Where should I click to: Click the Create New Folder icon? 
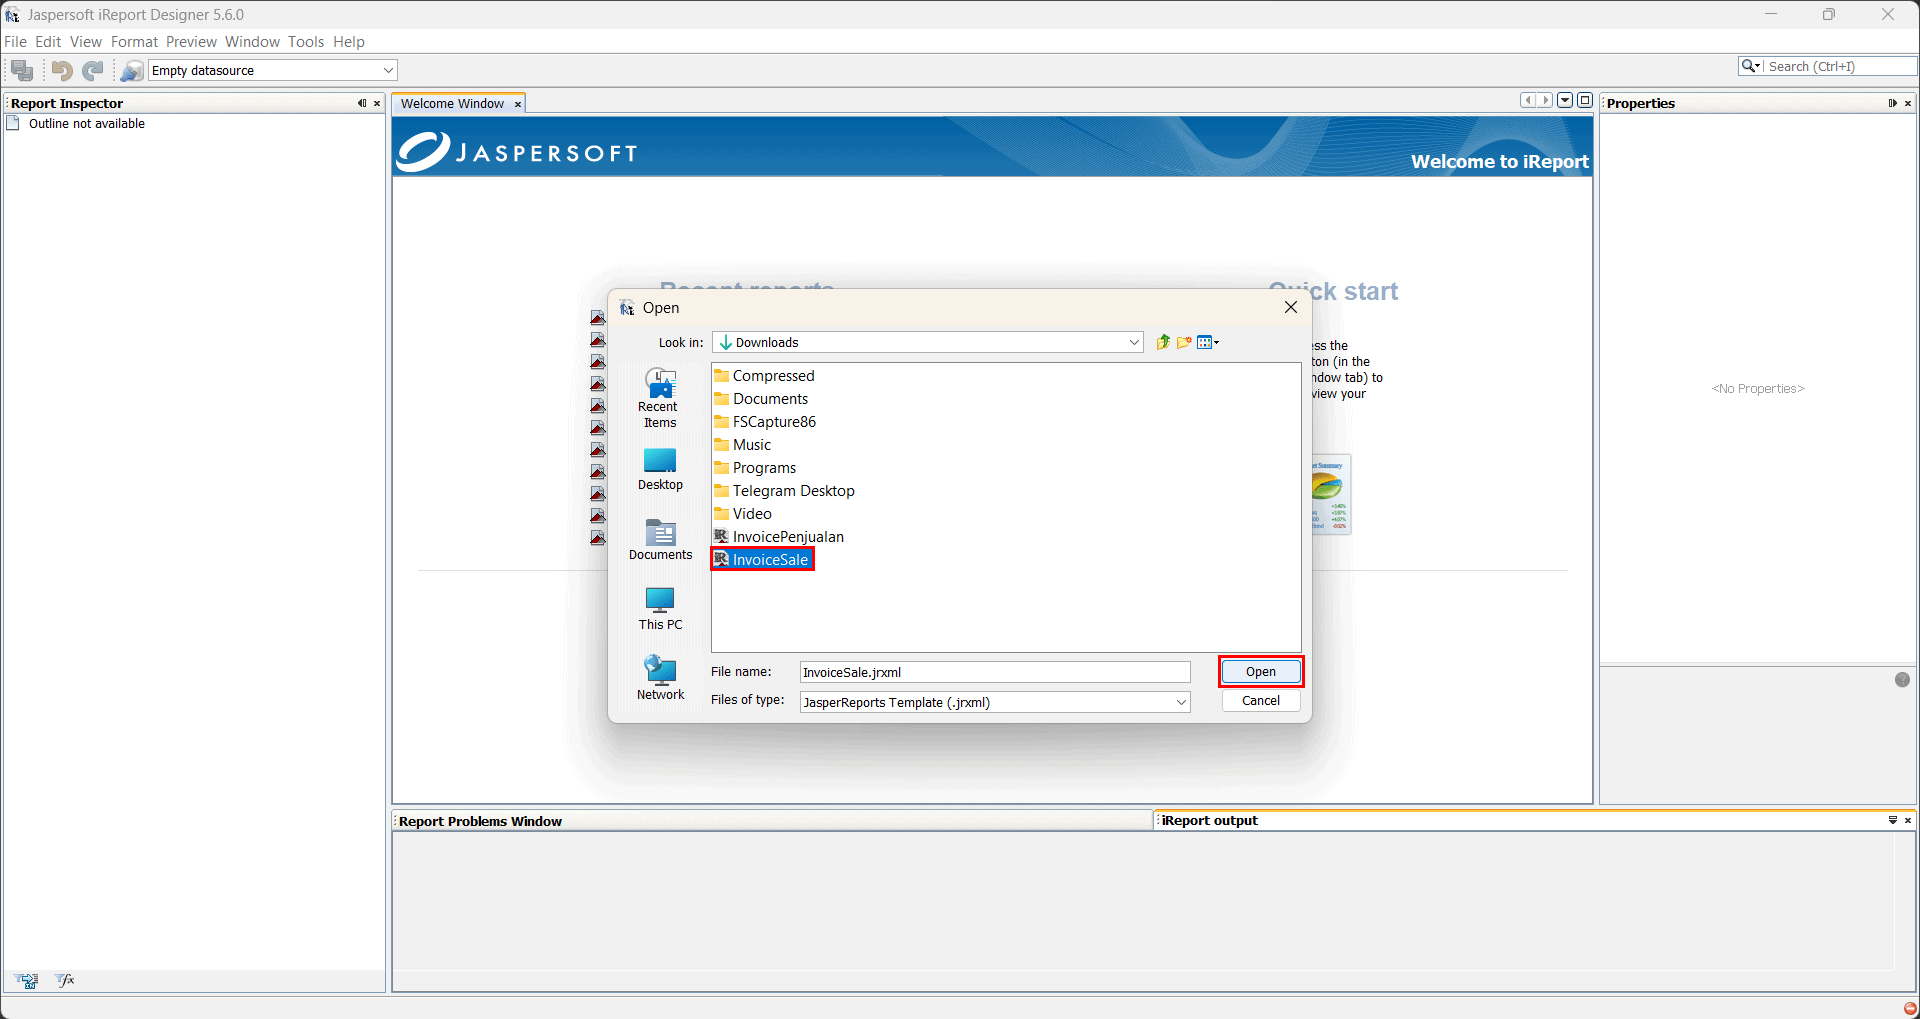click(x=1185, y=342)
